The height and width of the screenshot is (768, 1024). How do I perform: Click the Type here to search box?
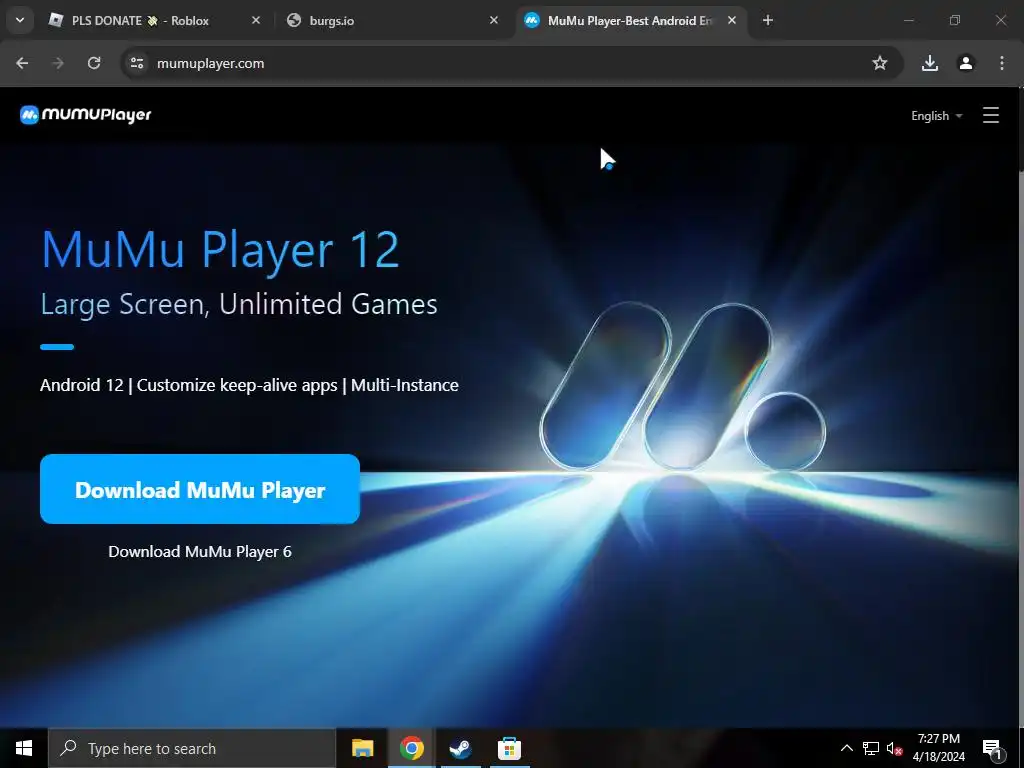192,748
